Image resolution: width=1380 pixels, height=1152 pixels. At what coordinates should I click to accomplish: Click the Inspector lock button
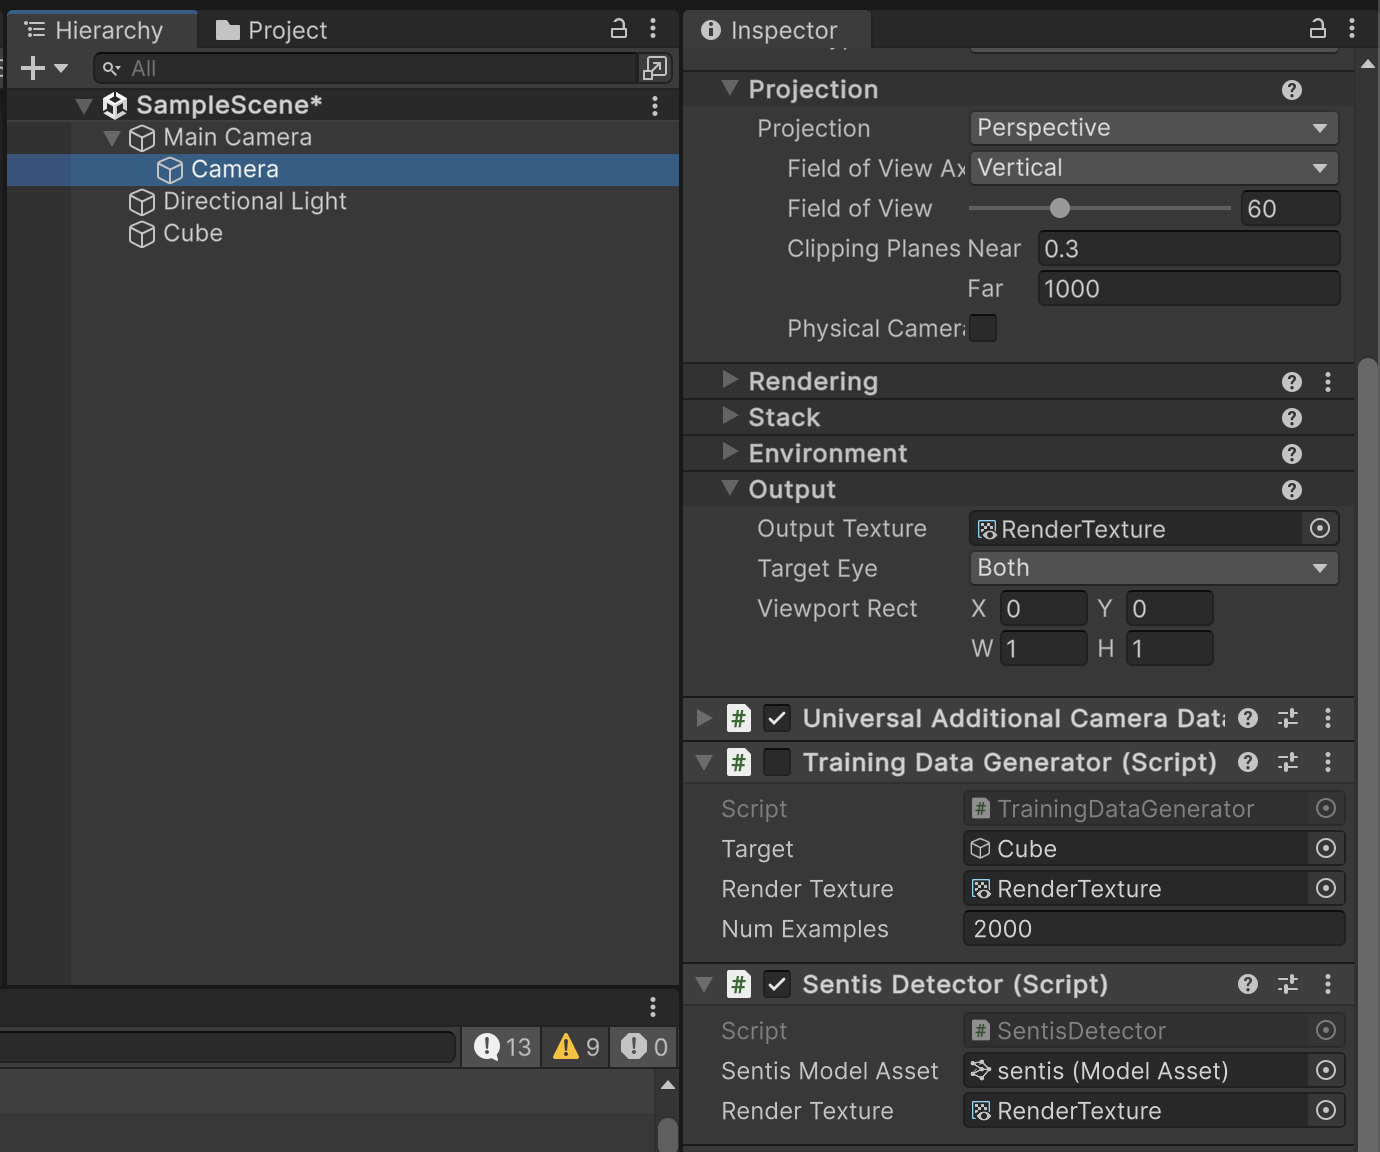point(1318,29)
